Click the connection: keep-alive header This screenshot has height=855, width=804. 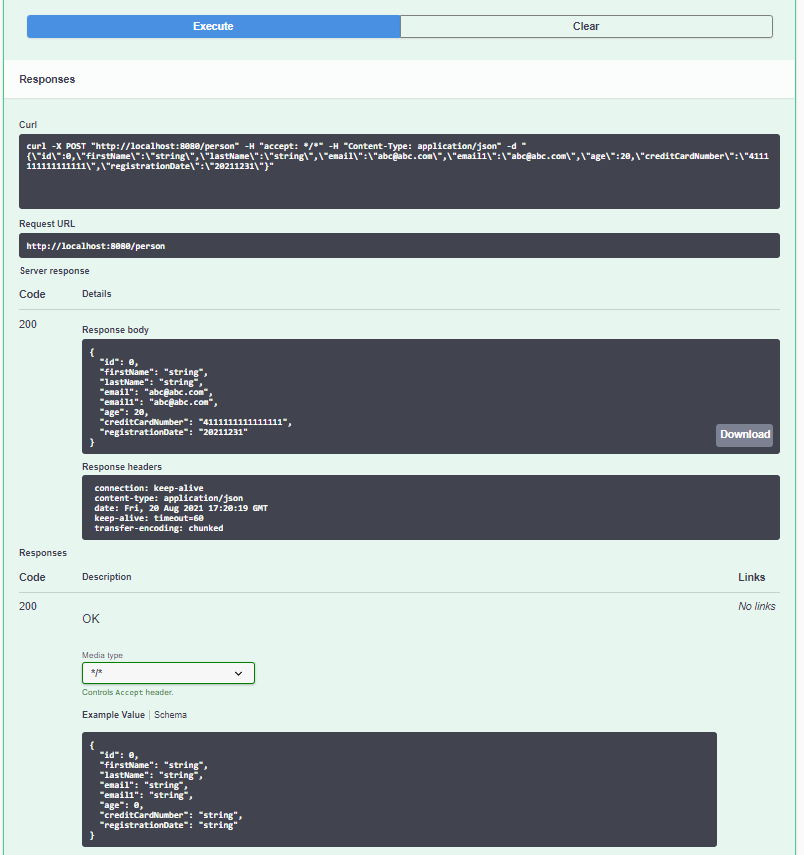[149, 488]
